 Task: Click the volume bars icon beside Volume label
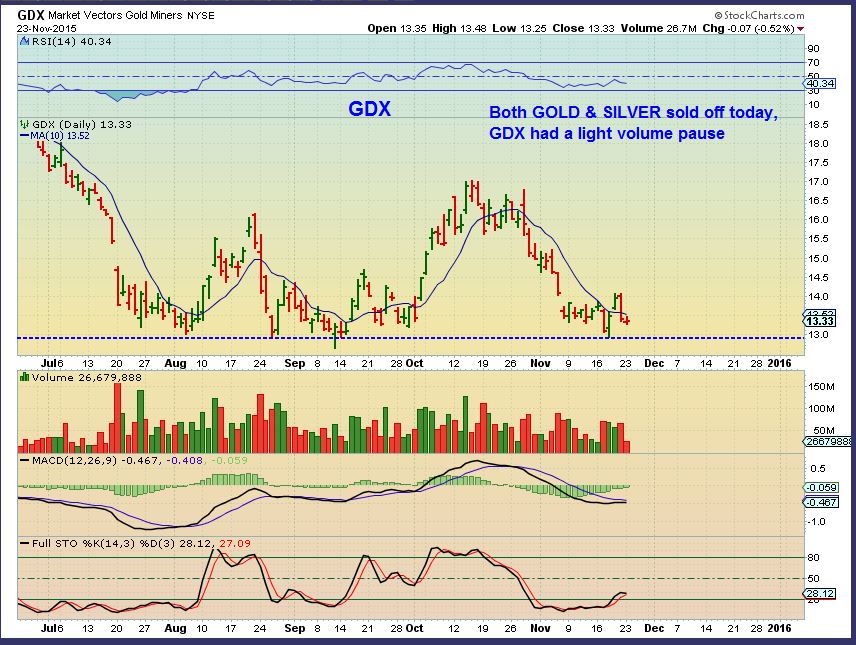tap(25, 377)
